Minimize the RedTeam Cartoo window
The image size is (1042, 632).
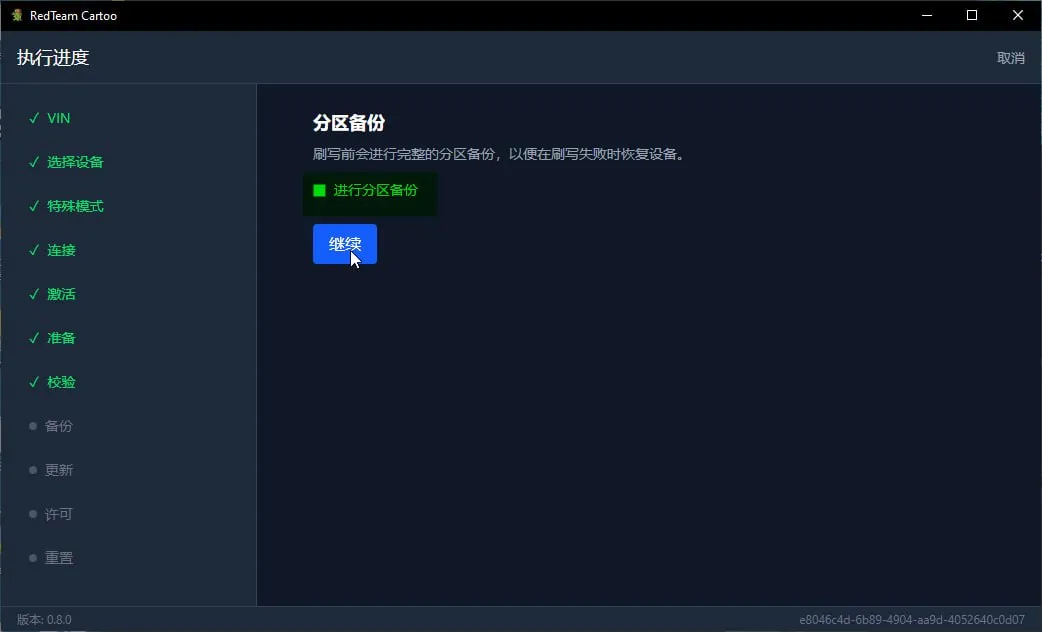coord(927,15)
